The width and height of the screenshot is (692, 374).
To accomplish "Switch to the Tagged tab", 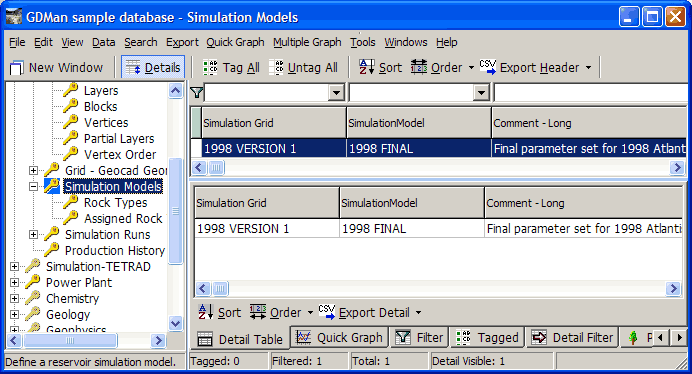I will [487, 338].
